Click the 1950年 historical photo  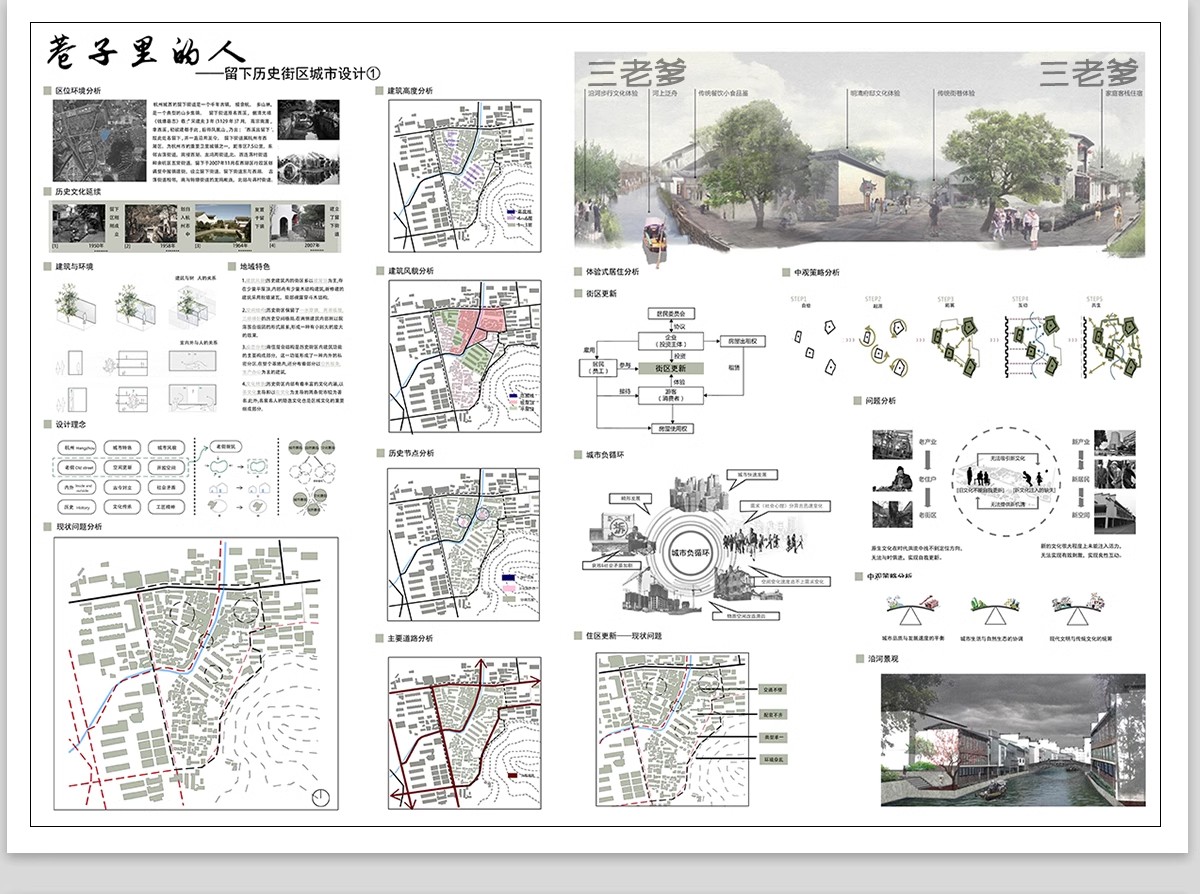79,224
